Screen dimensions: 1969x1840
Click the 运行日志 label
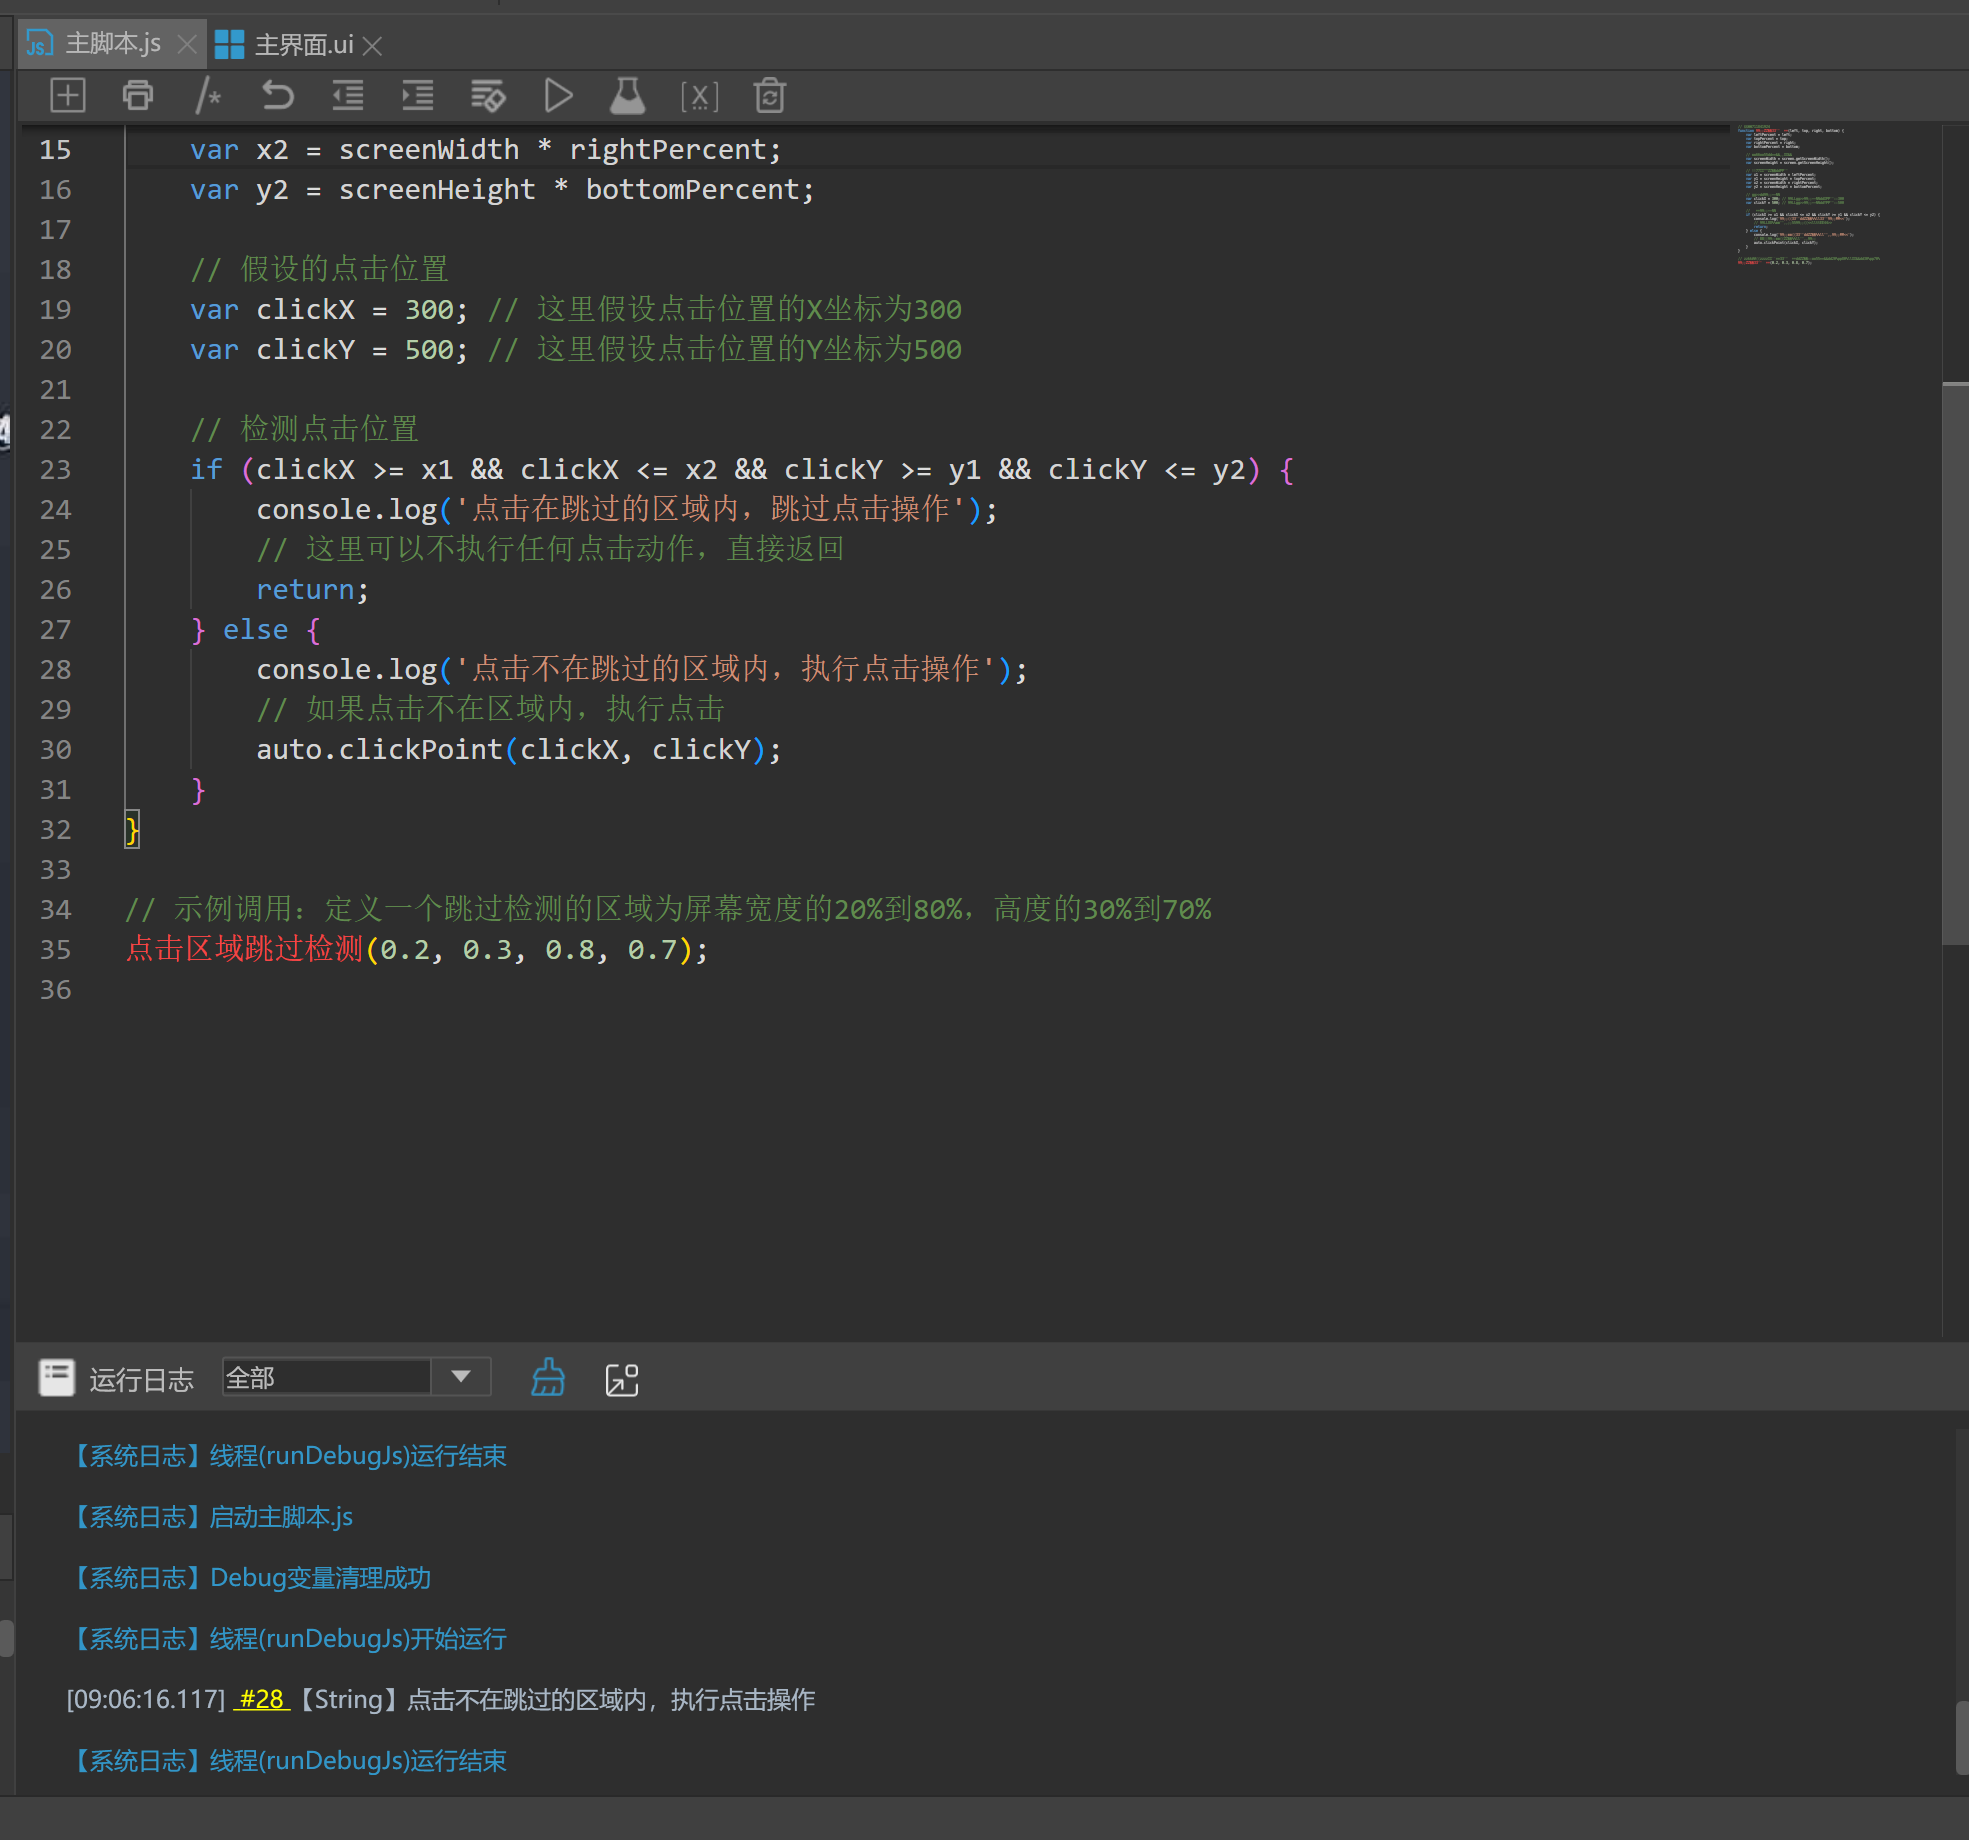pyautogui.click(x=141, y=1379)
